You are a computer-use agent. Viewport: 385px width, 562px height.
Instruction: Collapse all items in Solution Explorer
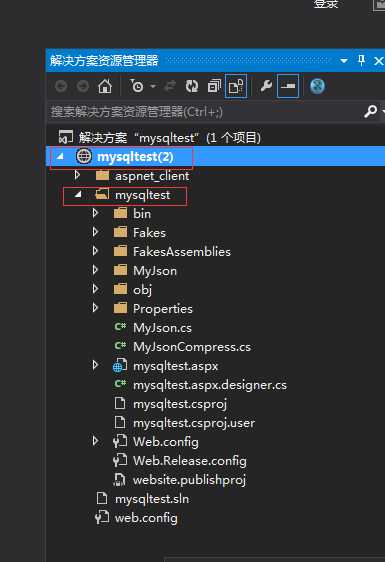[214, 86]
